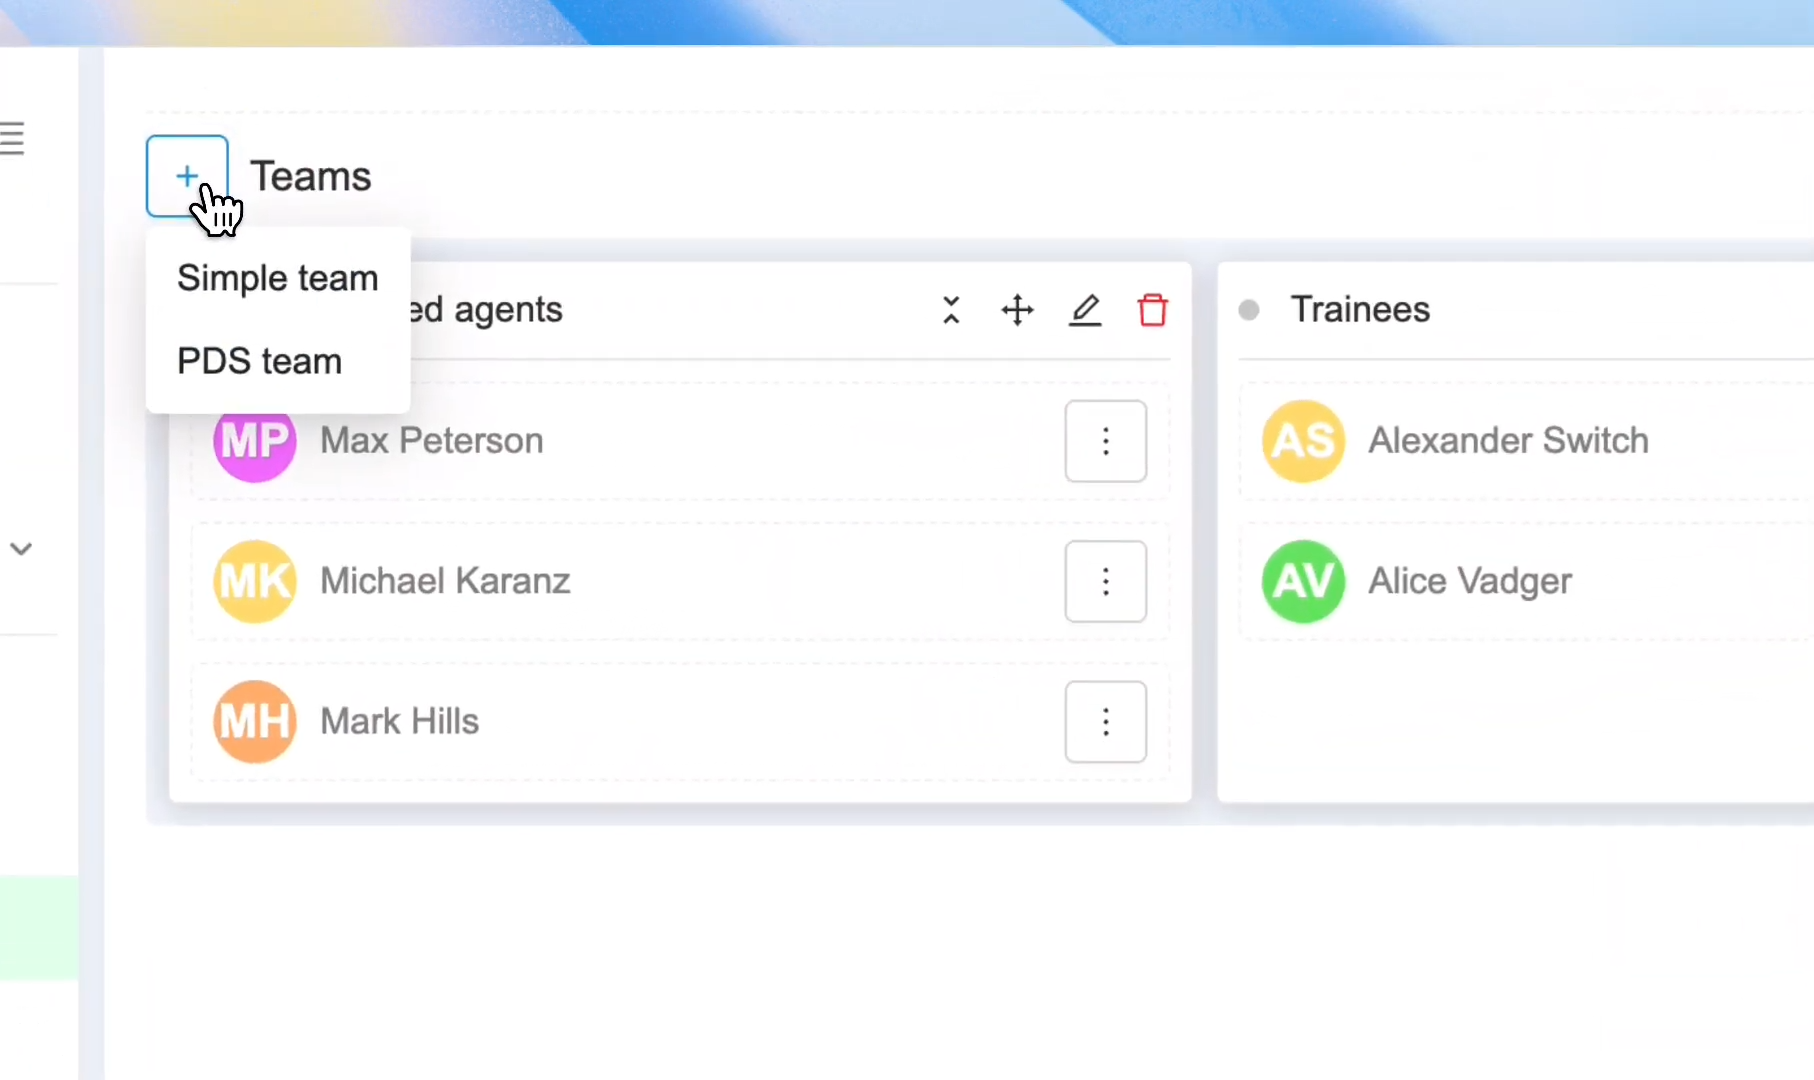Edit the agents team with the pencil icon
This screenshot has height=1080, width=1814.
1085,310
